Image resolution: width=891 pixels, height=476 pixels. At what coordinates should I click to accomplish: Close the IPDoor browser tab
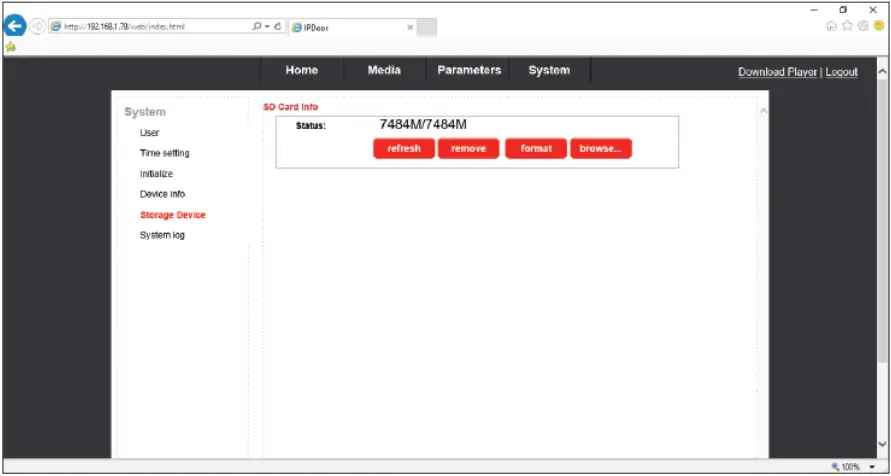click(410, 27)
